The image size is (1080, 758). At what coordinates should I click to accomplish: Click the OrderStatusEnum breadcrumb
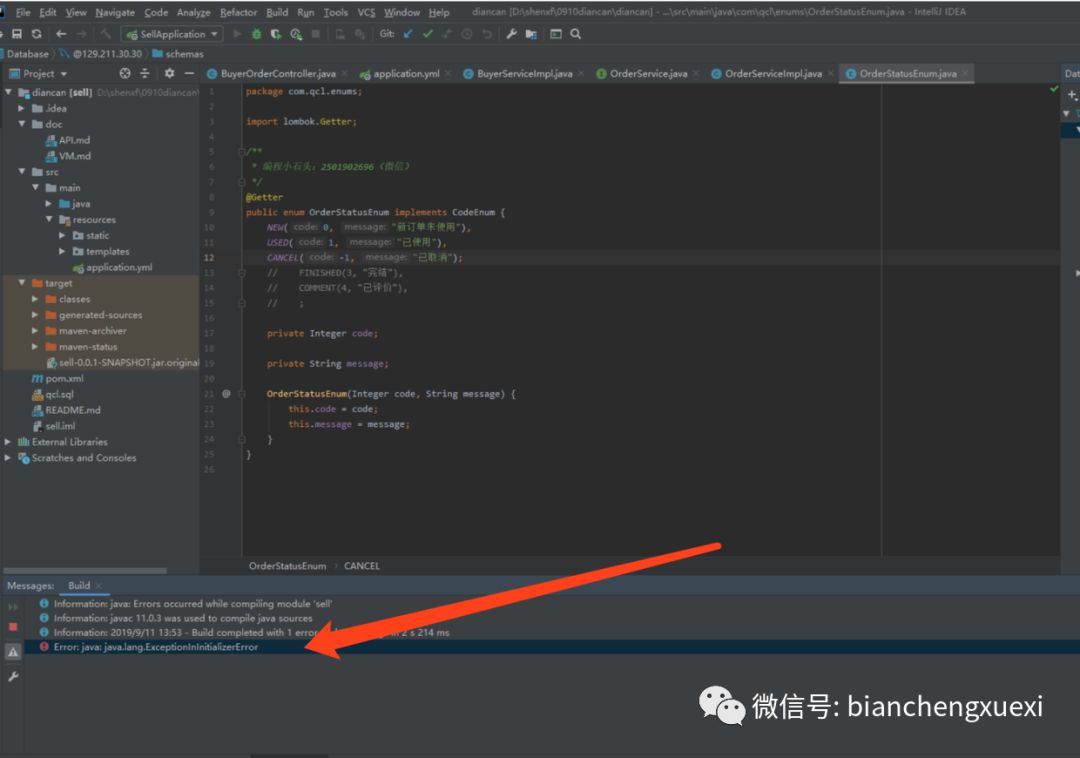click(x=287, y=566)
